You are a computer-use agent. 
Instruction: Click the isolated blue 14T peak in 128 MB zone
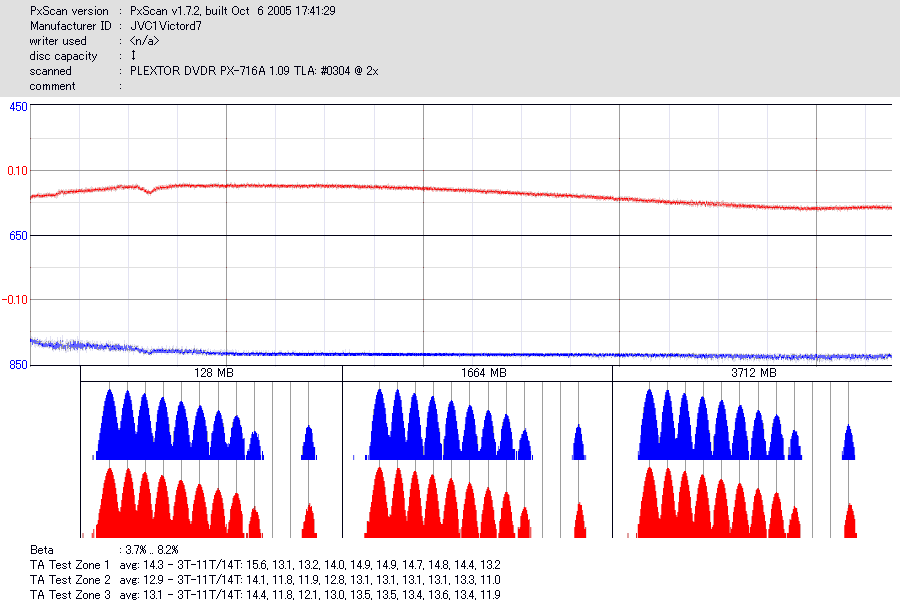tap(309, 443)
